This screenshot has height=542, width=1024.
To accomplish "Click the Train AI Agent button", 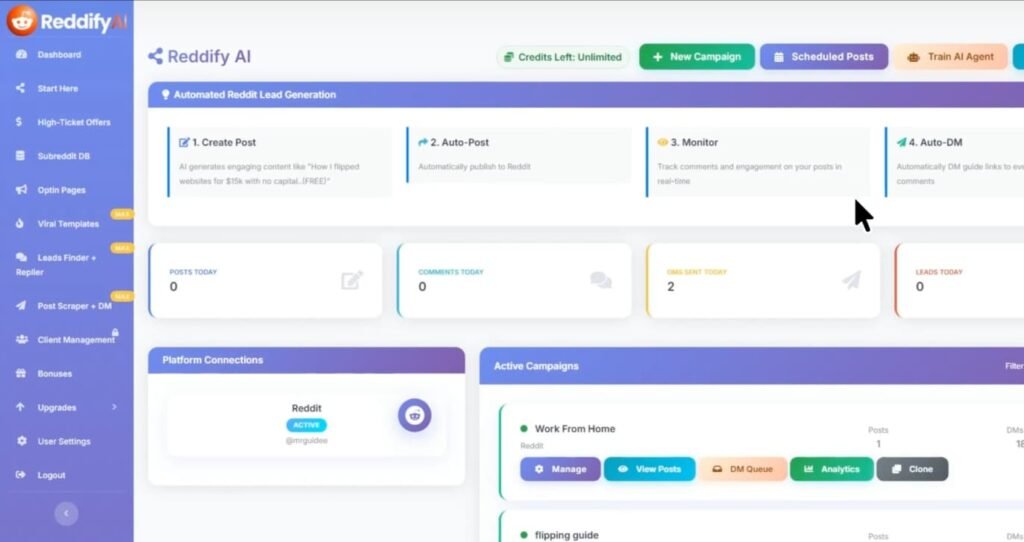I will point(950,57).
